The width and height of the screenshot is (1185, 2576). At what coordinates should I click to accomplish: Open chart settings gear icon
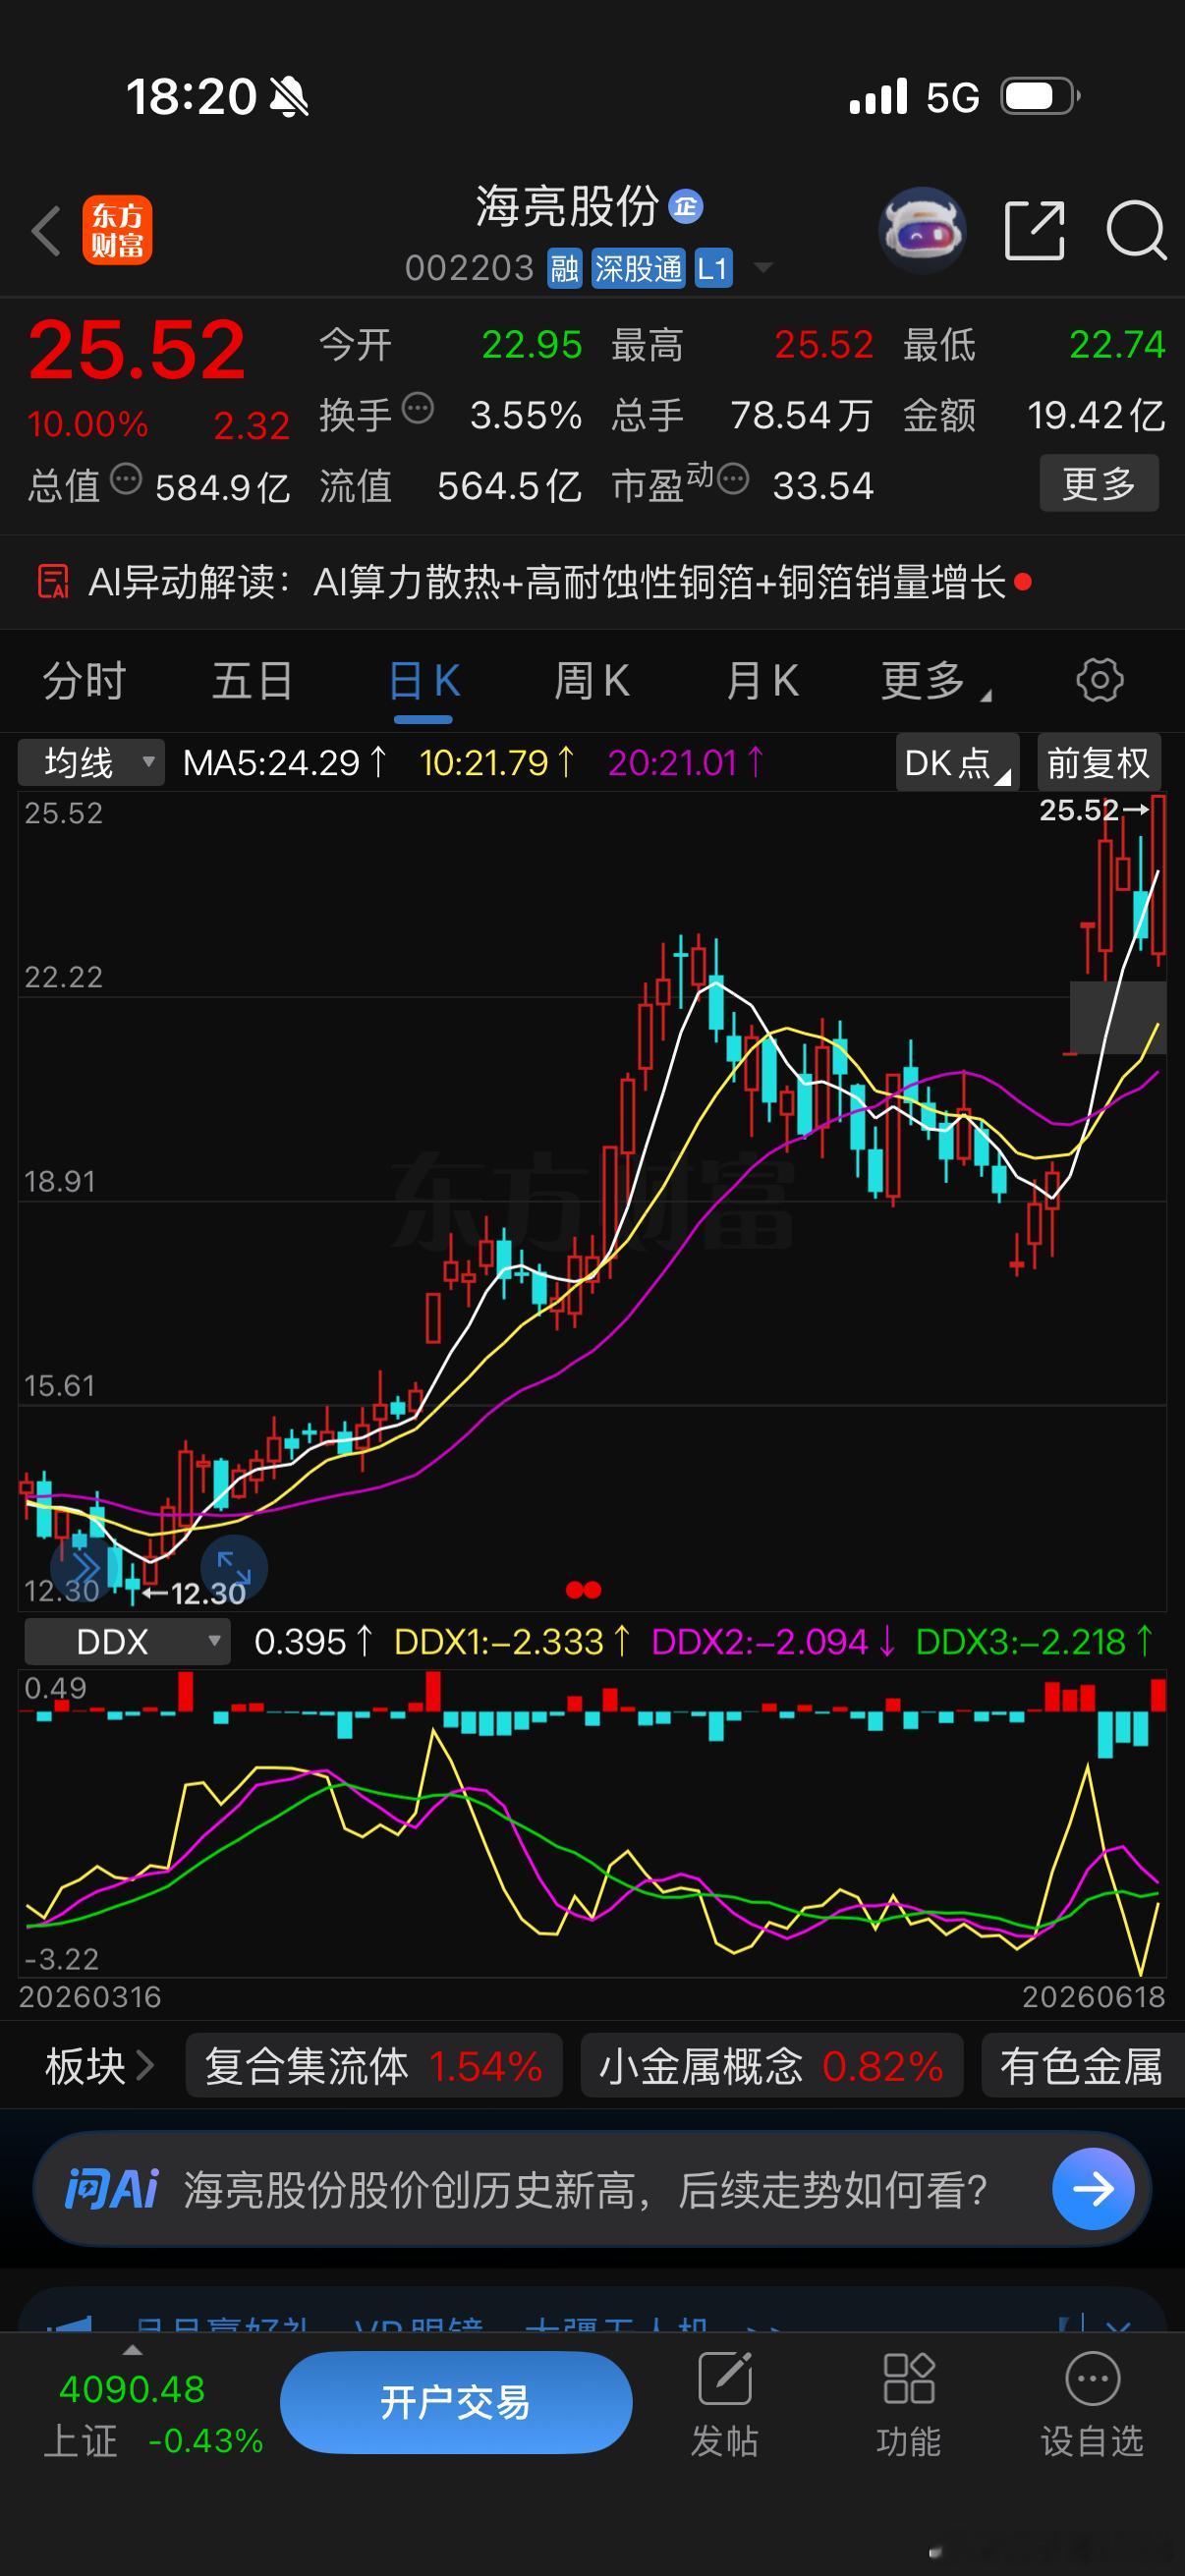(1100, 680)
